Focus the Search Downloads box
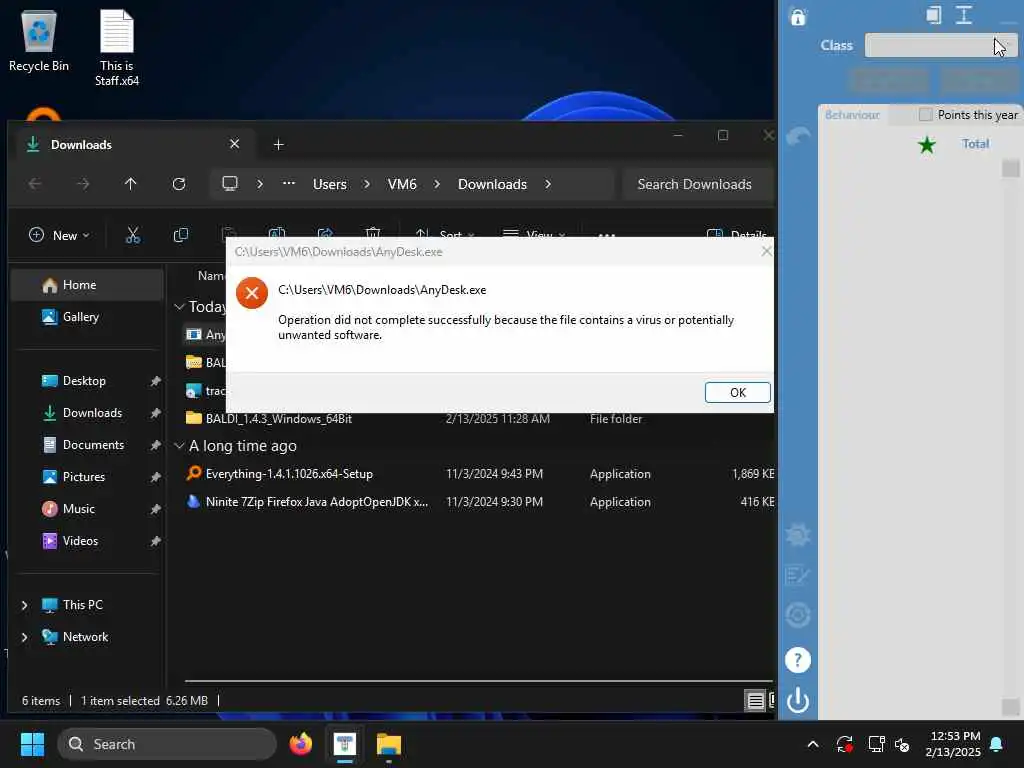The height and width of the screenshot is (768, 1024). tap(696, 184)
